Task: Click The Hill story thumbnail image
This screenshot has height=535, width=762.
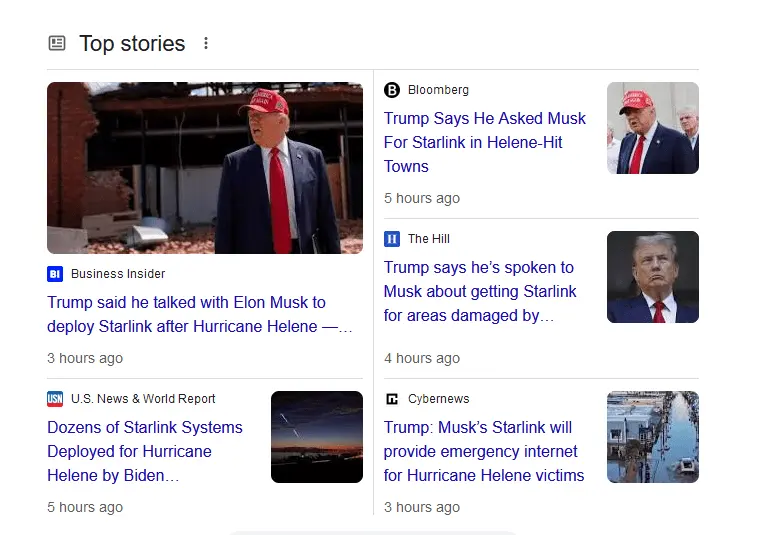Action: [652, 277]
